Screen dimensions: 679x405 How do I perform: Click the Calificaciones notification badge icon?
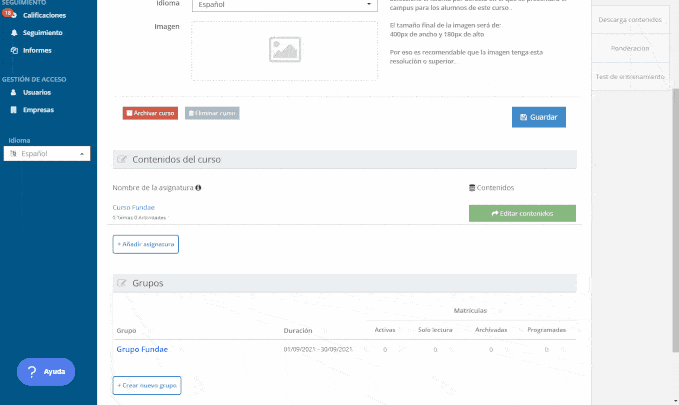click(x=9, y=15)
